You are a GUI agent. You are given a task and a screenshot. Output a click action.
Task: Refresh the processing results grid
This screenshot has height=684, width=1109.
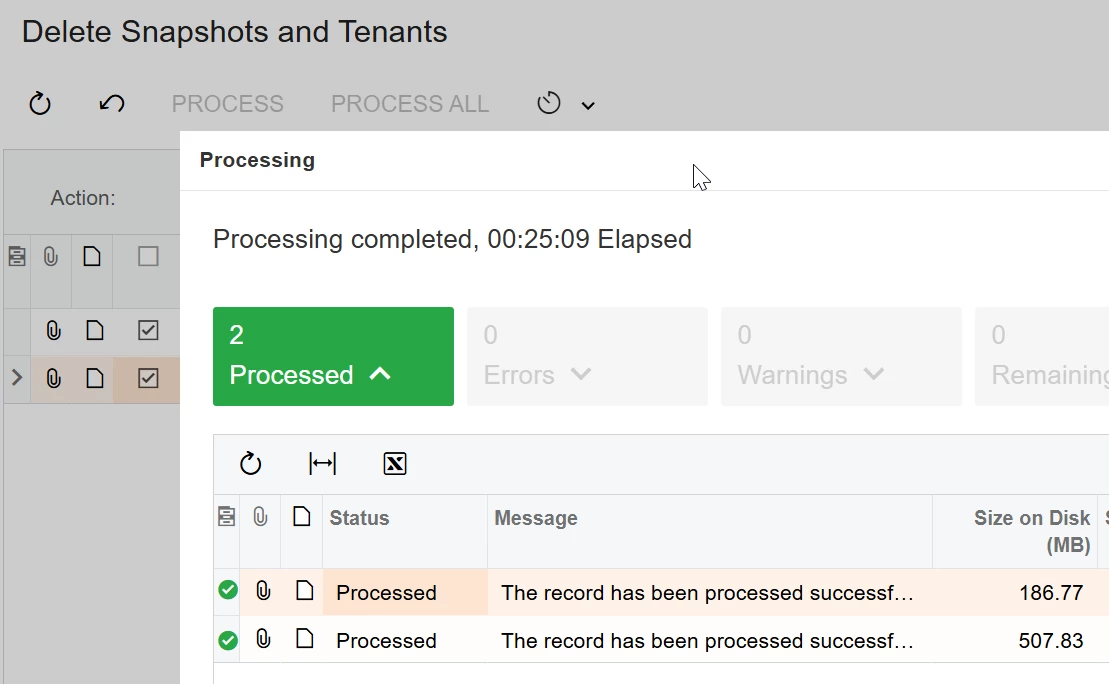pyautogui.click(x=250, y=464)
